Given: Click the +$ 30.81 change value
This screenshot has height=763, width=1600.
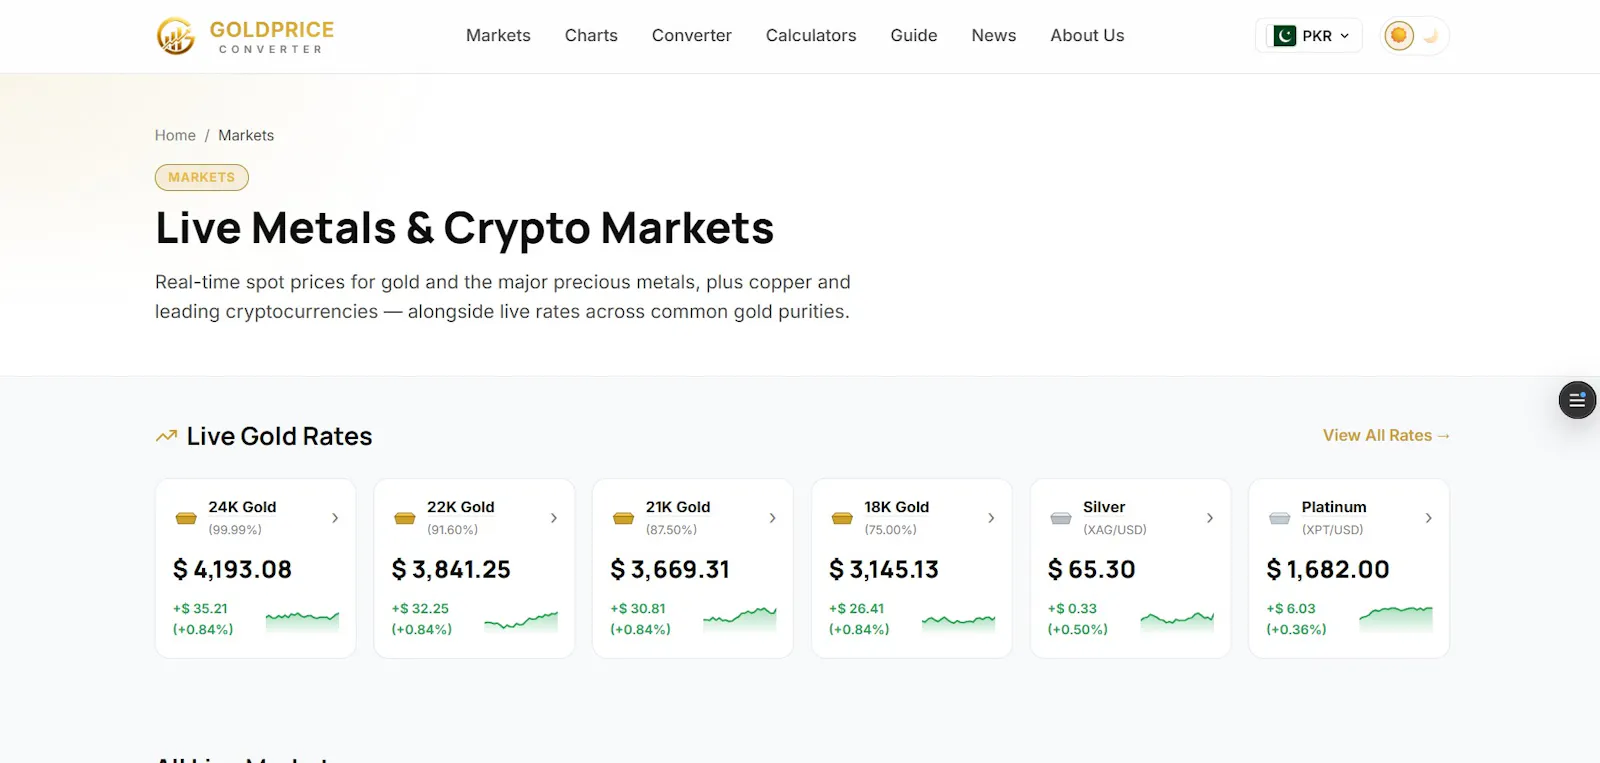Looking at the screenshot, I should (x=638, y=608).
